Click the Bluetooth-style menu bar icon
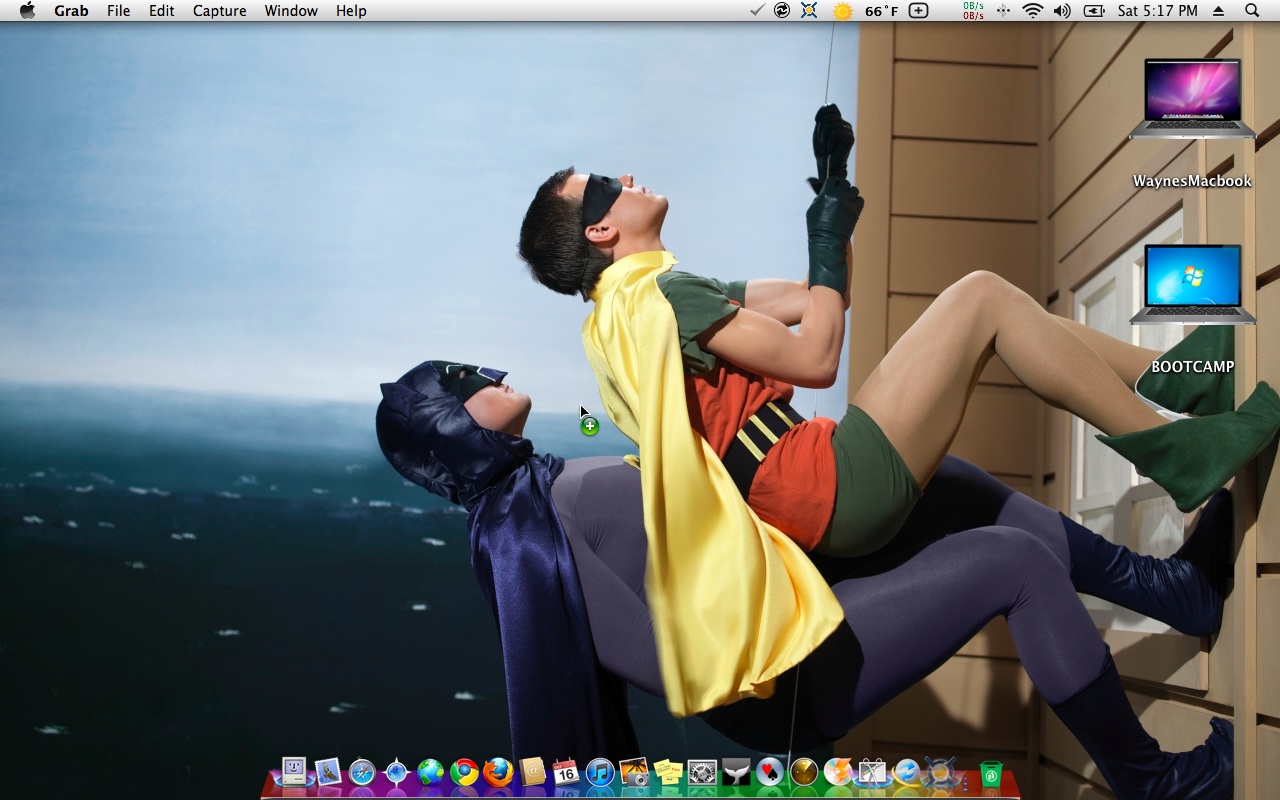The width and height of the screenshot is (1280, 800). pos(1003,11)
